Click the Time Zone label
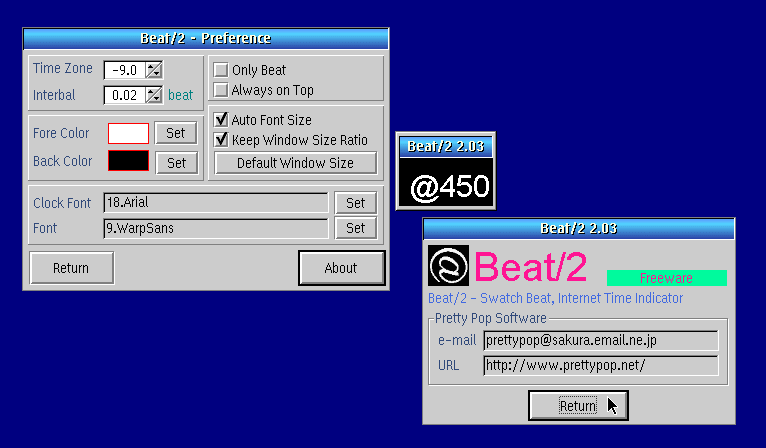Viewport: 766px width, 448px height. [63, 68]
